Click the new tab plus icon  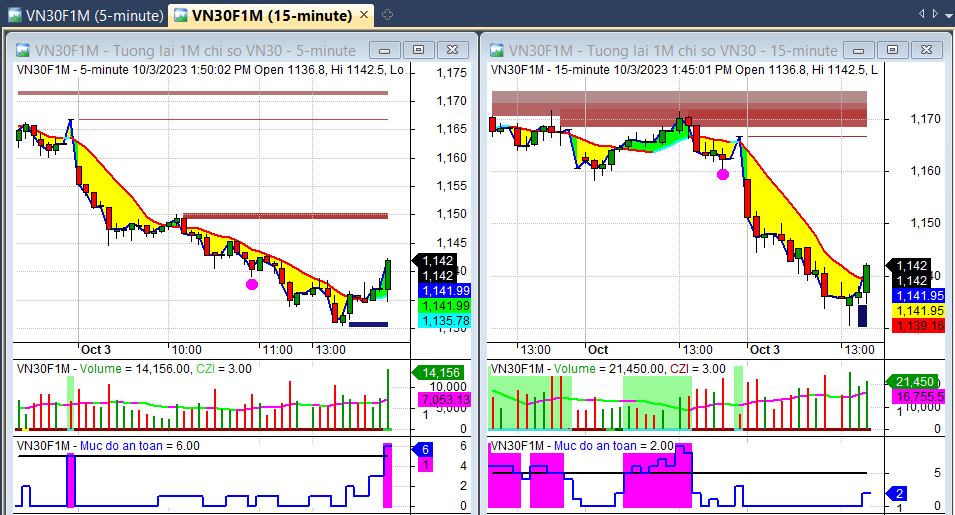point(387,15)
